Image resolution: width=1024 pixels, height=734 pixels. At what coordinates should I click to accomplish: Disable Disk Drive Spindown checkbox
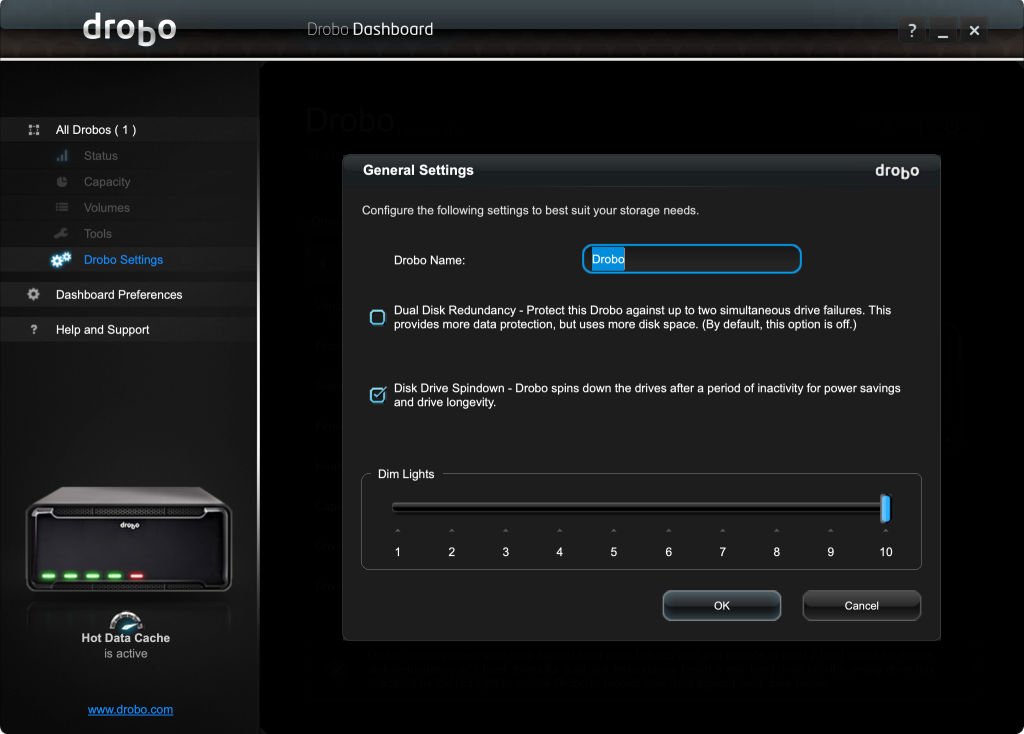(377, 395)
